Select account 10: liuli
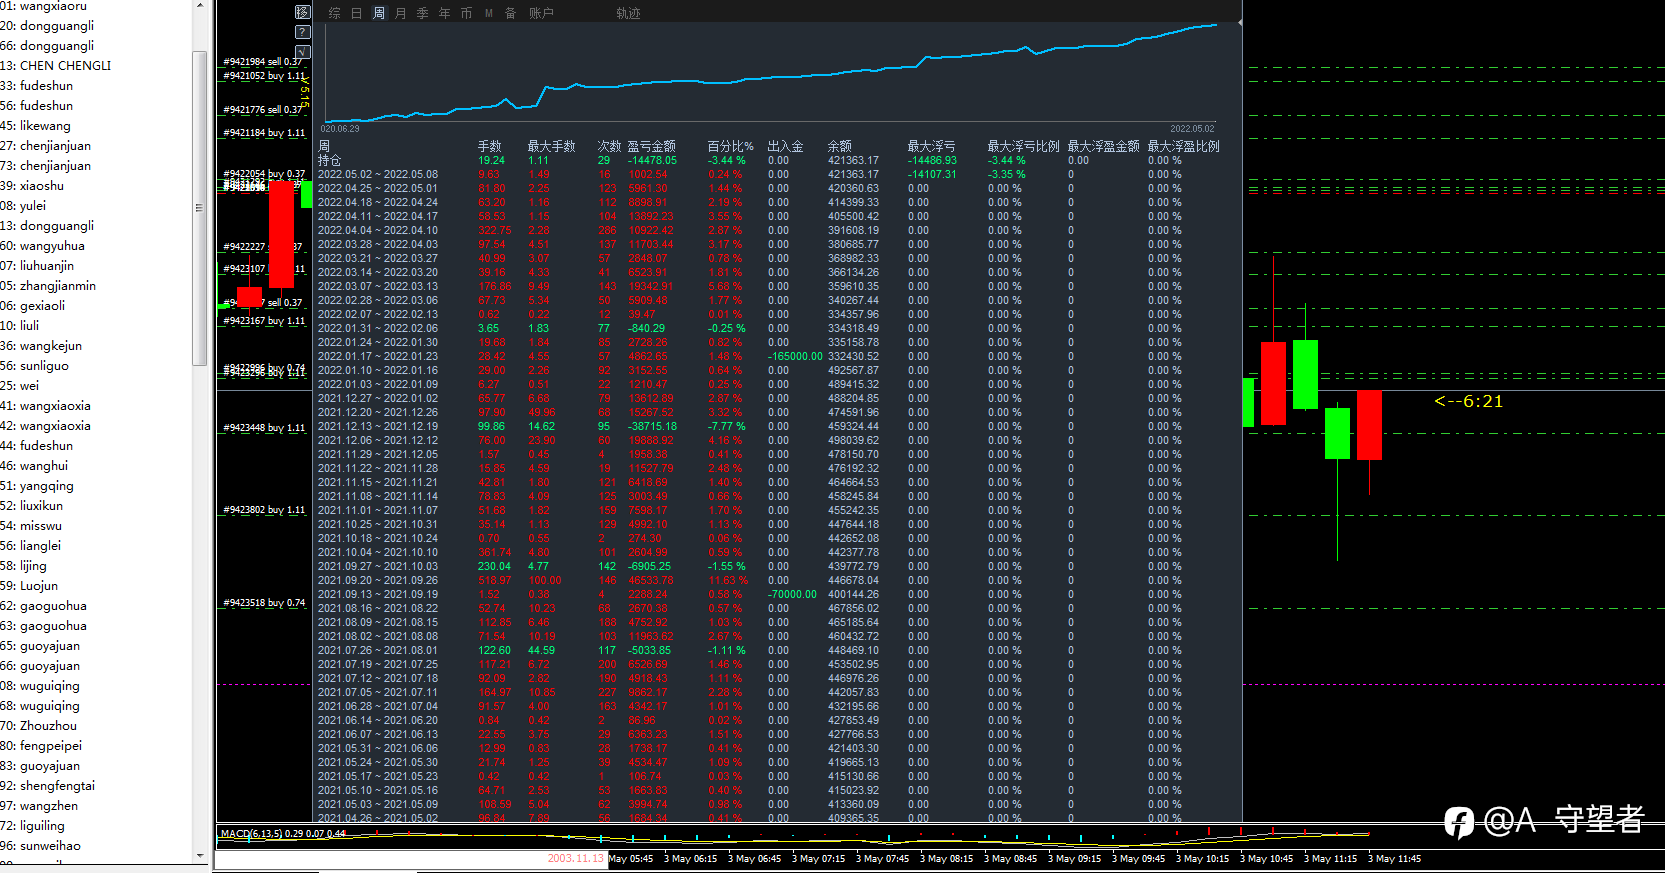 tap(20, 326)
